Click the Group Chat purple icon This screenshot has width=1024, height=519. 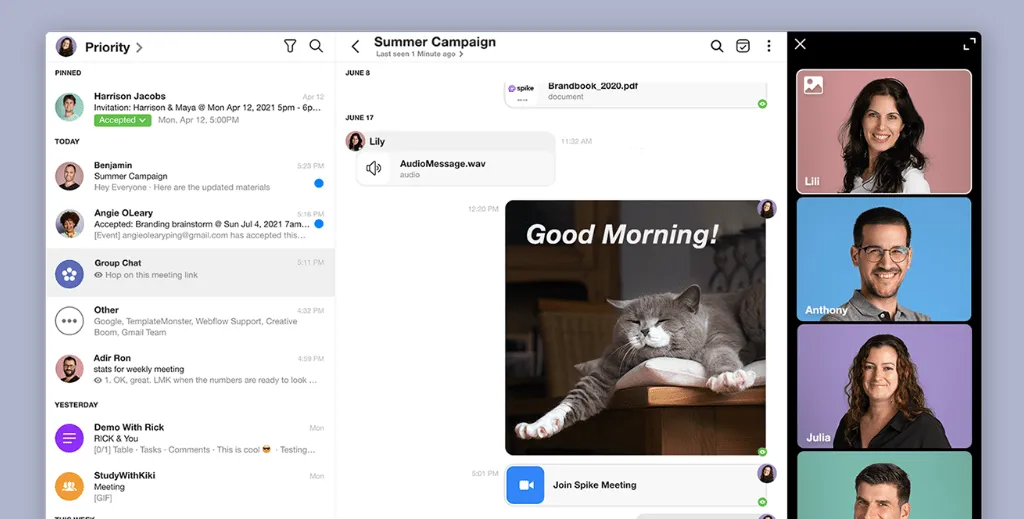[69, 274]
